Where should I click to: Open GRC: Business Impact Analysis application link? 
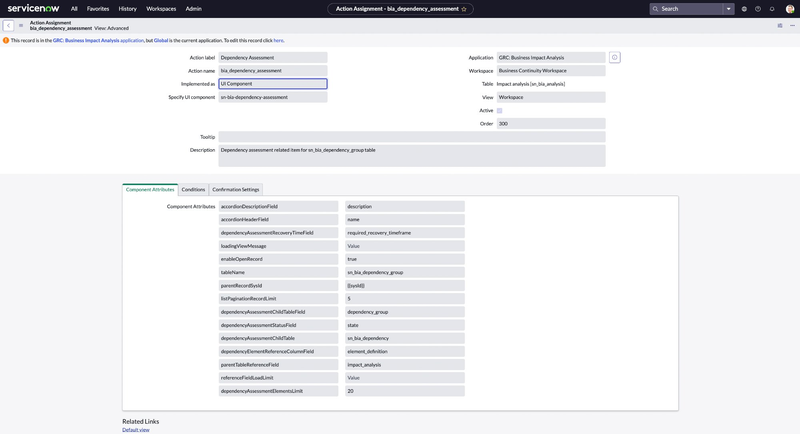tap(98, 40)
